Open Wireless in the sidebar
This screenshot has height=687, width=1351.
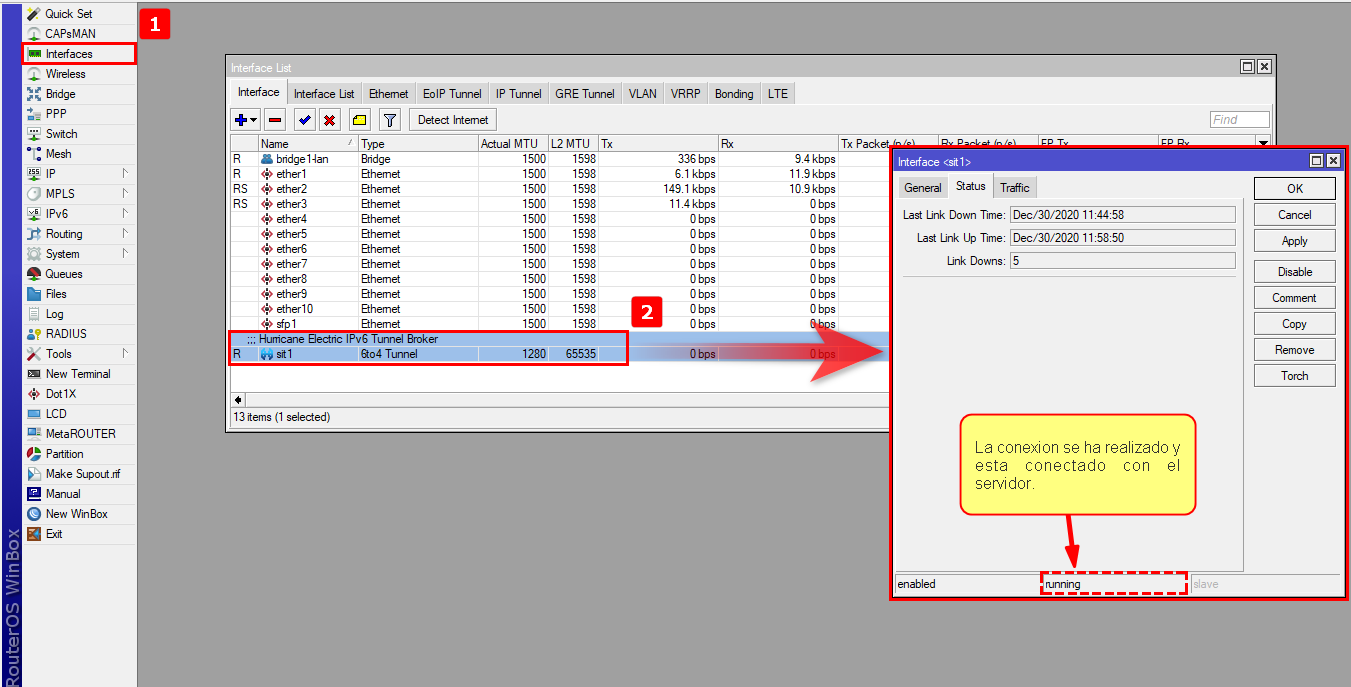pos(65,74)
